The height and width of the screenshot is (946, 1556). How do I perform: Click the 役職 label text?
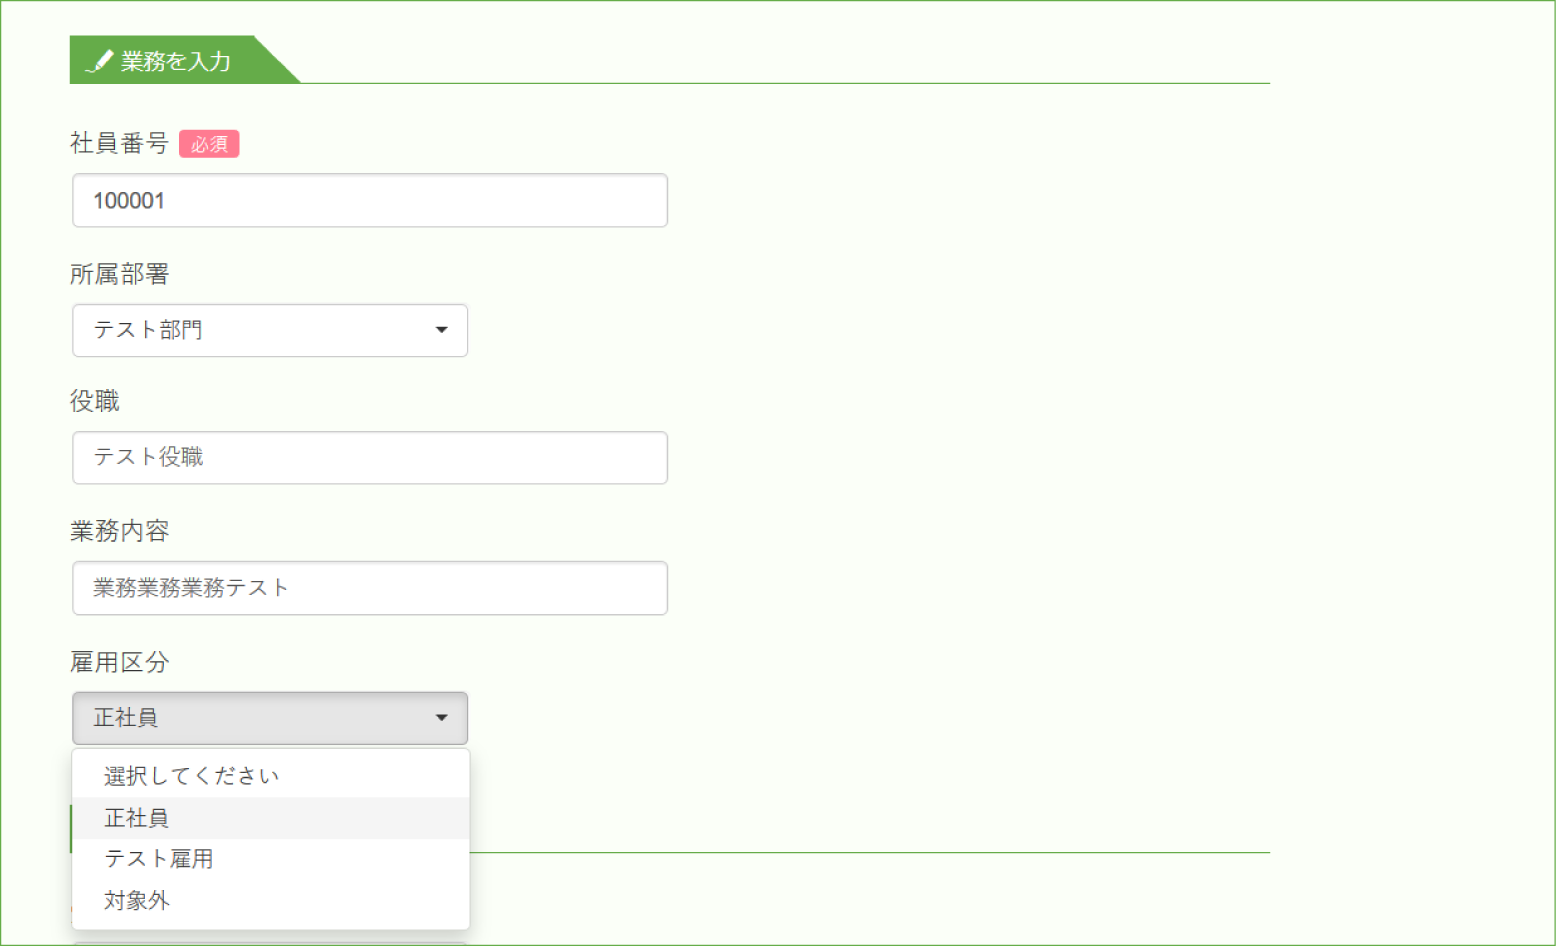[95, 402]
